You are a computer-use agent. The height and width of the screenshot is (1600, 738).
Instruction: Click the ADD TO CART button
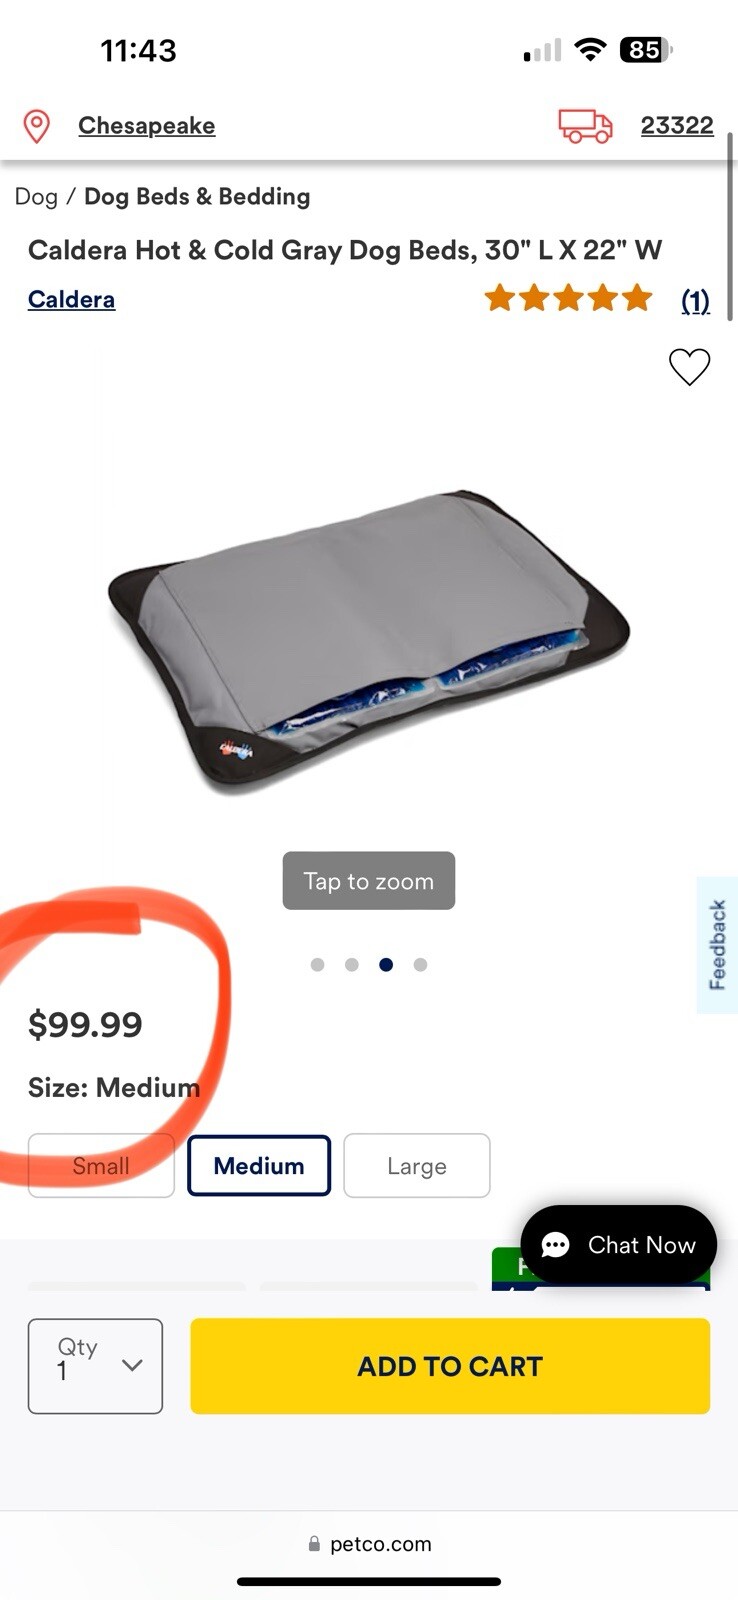click(x=450, y=1366)
